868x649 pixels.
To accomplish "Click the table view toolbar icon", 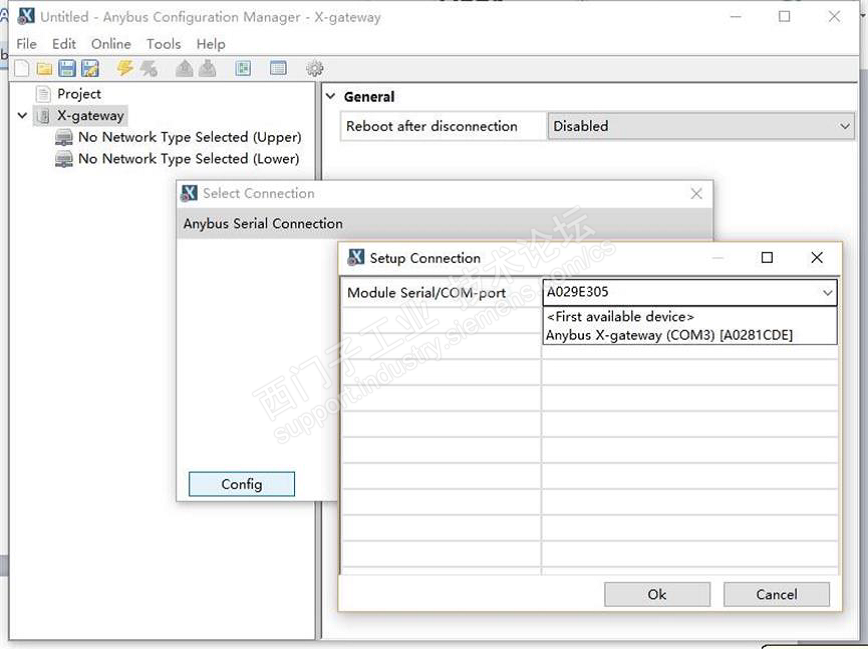I will pyautogui.click(x=278, y=68).
